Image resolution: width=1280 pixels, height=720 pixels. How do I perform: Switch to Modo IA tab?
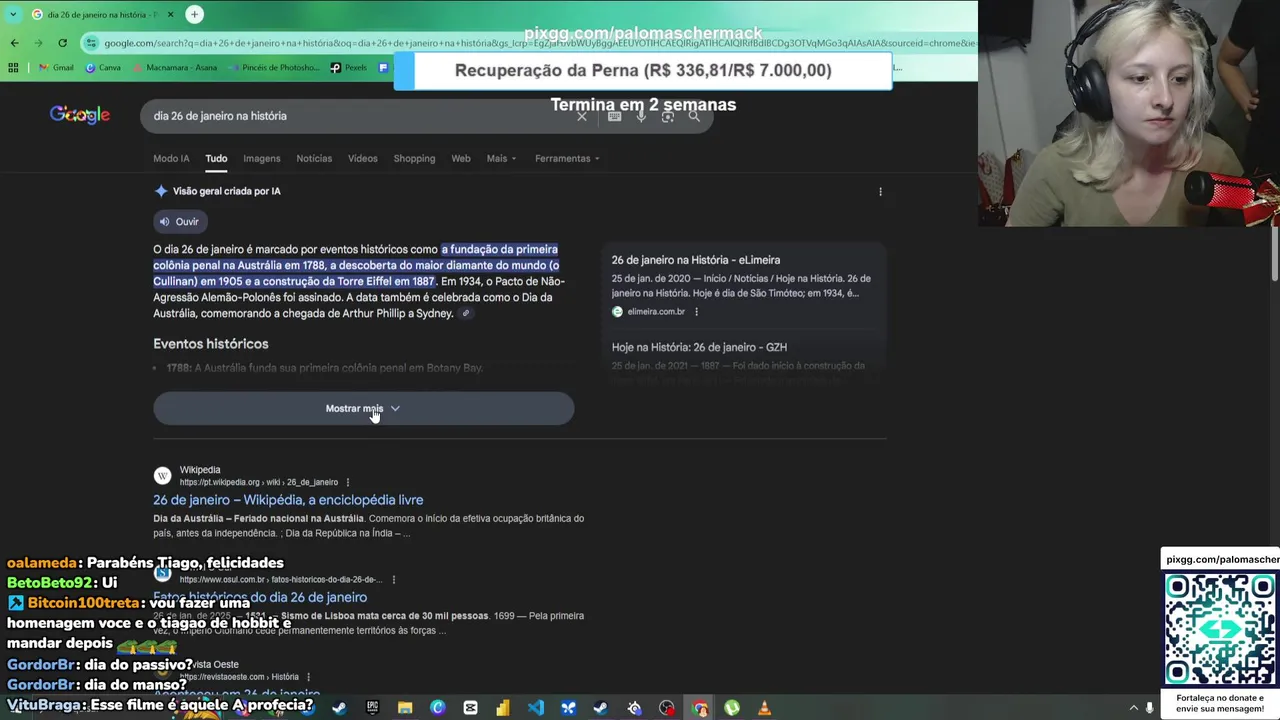click(171, 158)
